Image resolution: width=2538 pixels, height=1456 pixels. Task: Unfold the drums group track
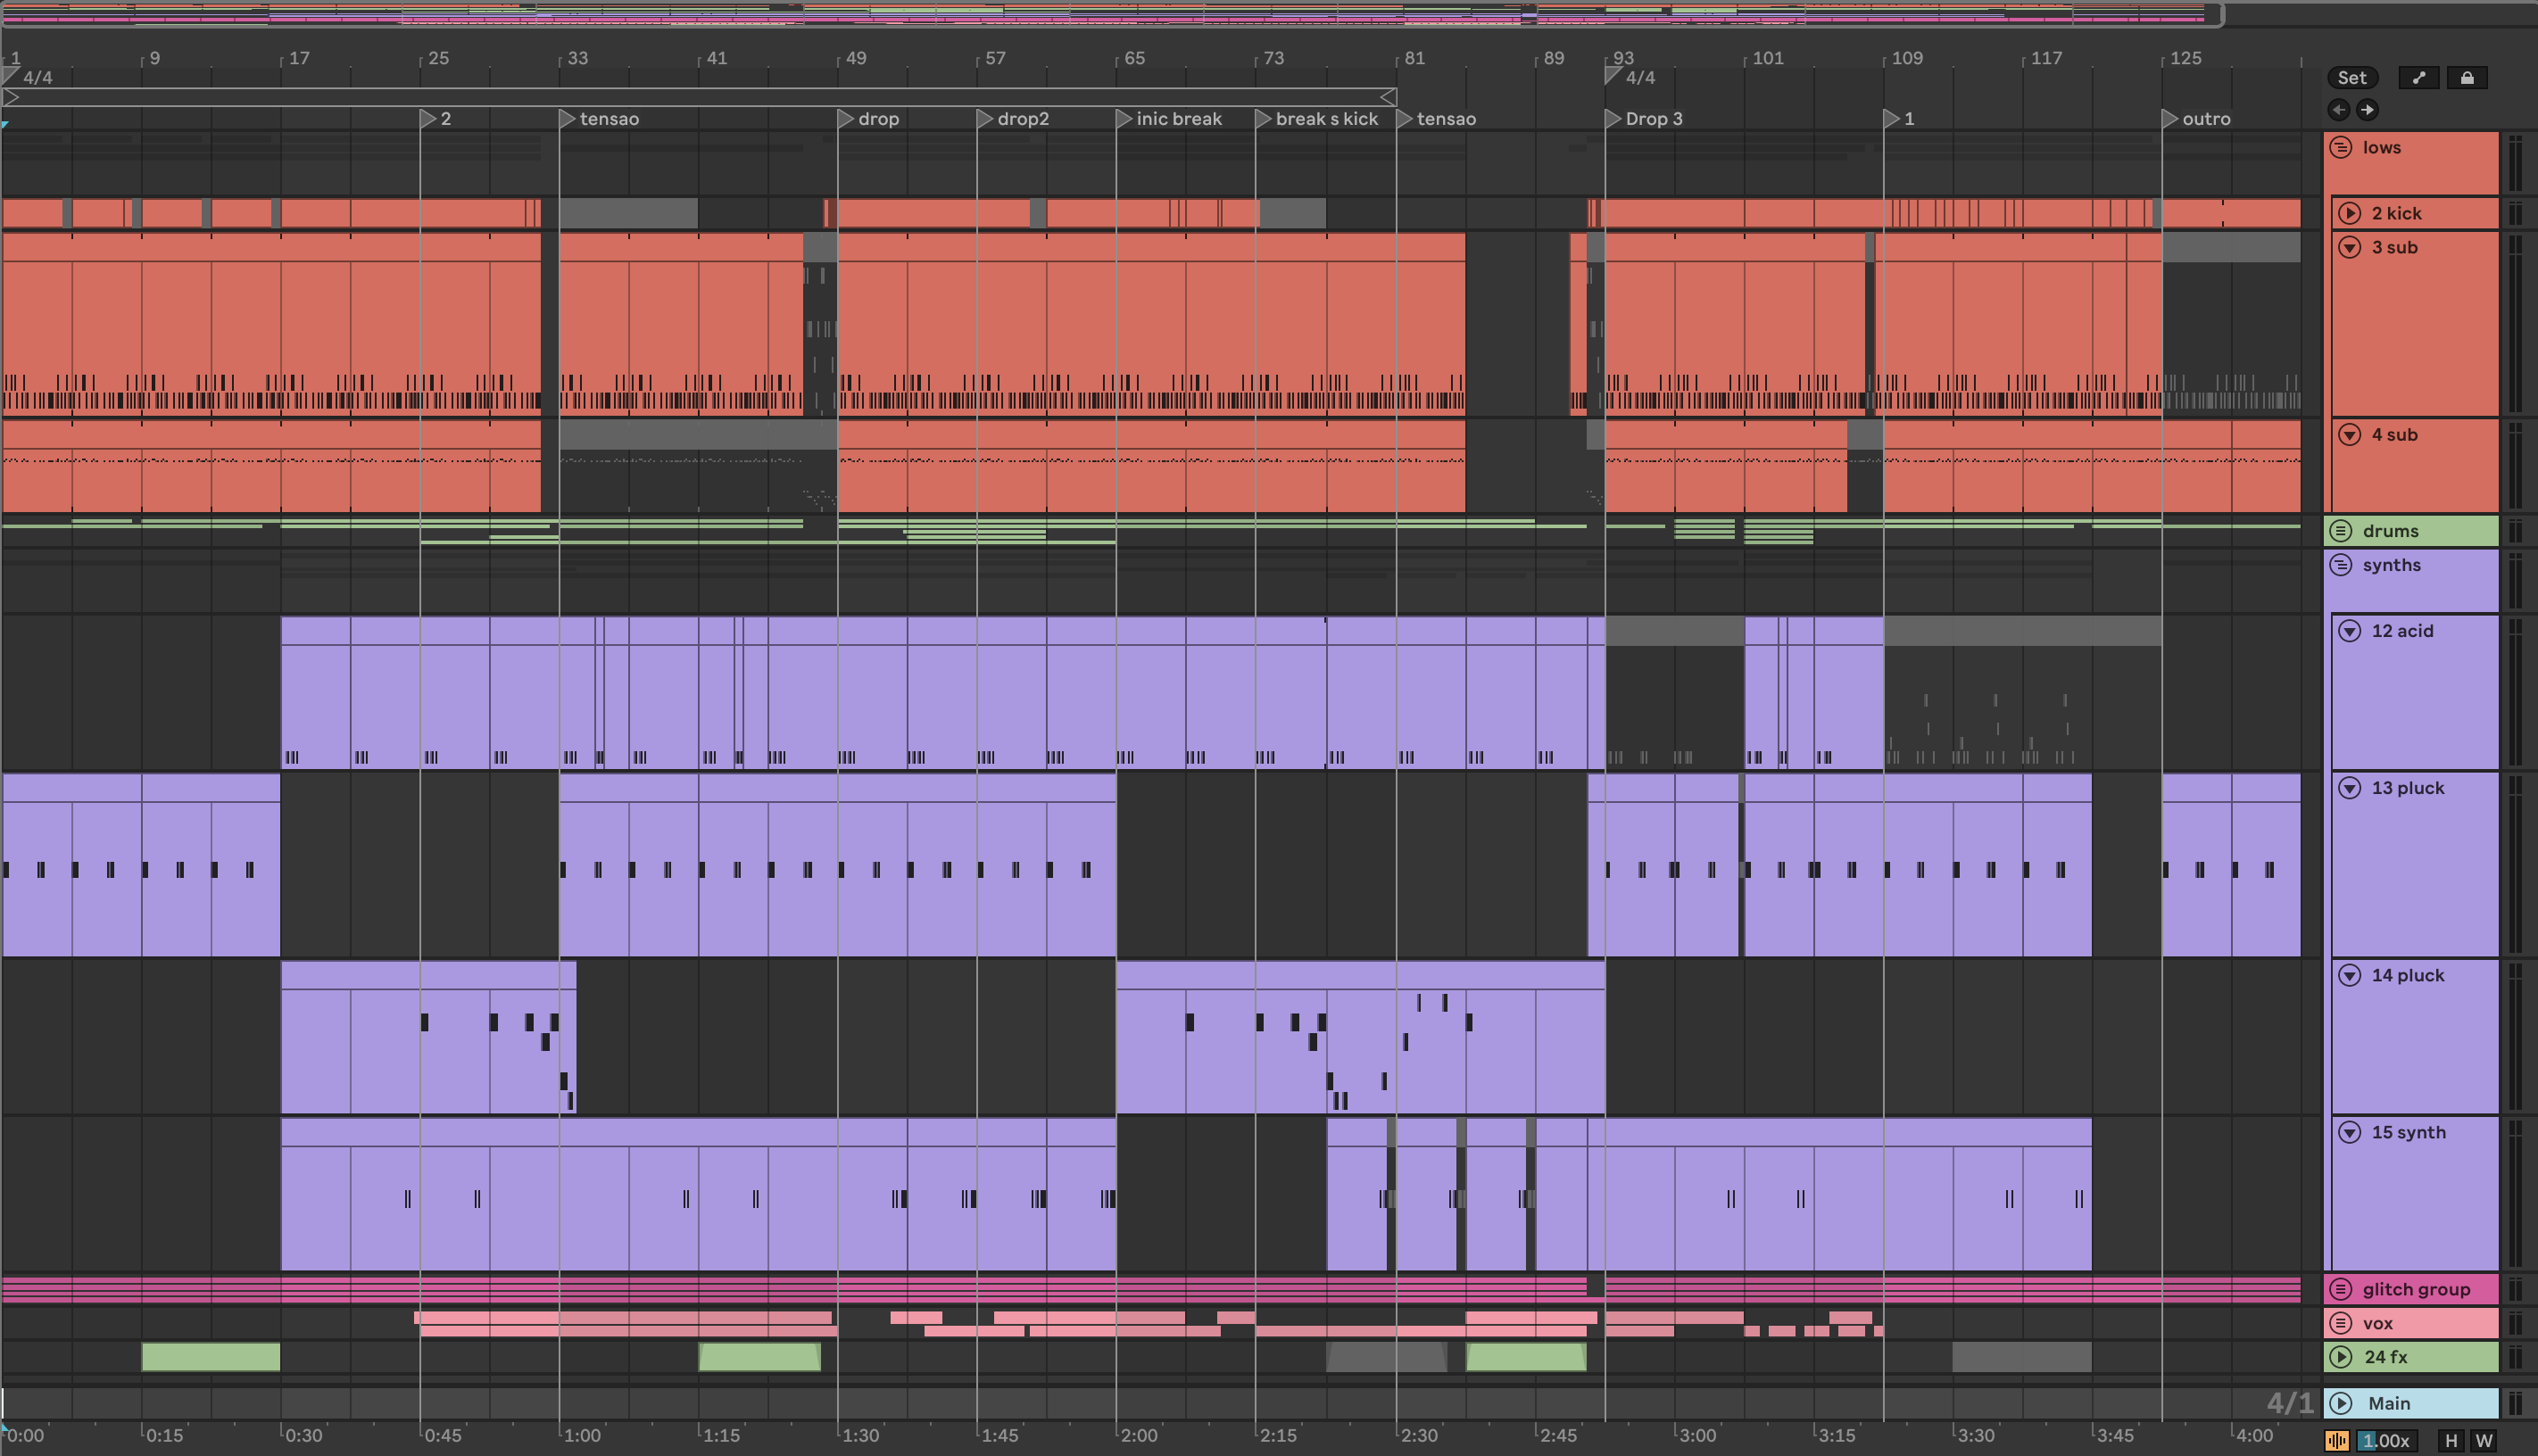pyautogui.click(x=2341, y=531)
